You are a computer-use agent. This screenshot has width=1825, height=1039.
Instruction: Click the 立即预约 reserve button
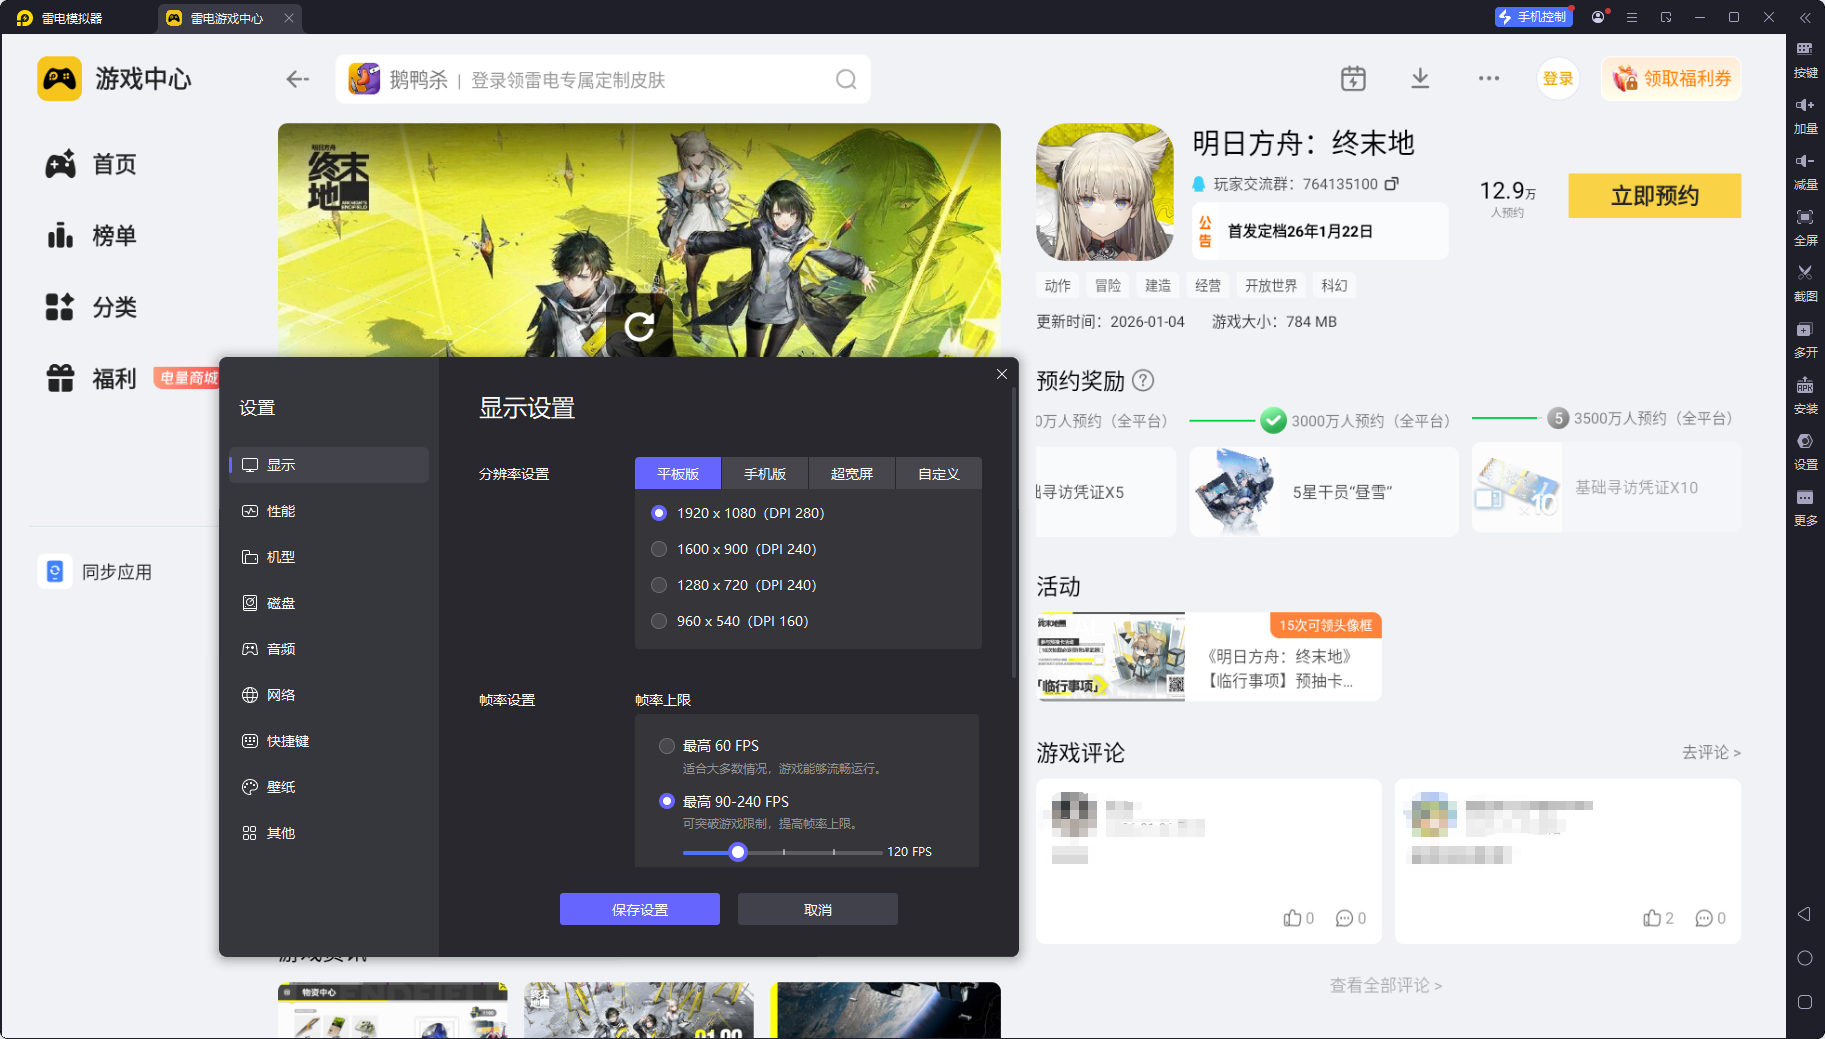[x=1654, y=196]
